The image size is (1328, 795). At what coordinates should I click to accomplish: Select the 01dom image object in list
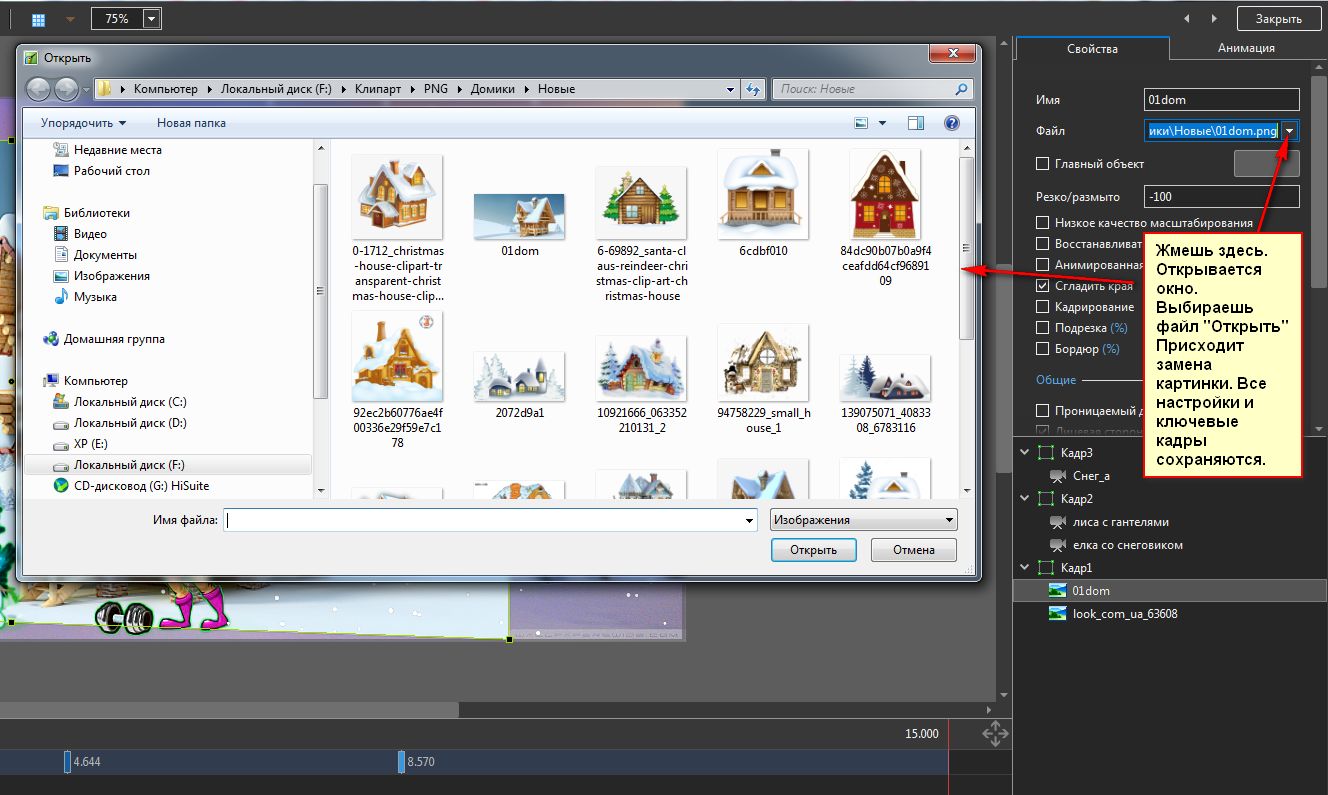1090,591
